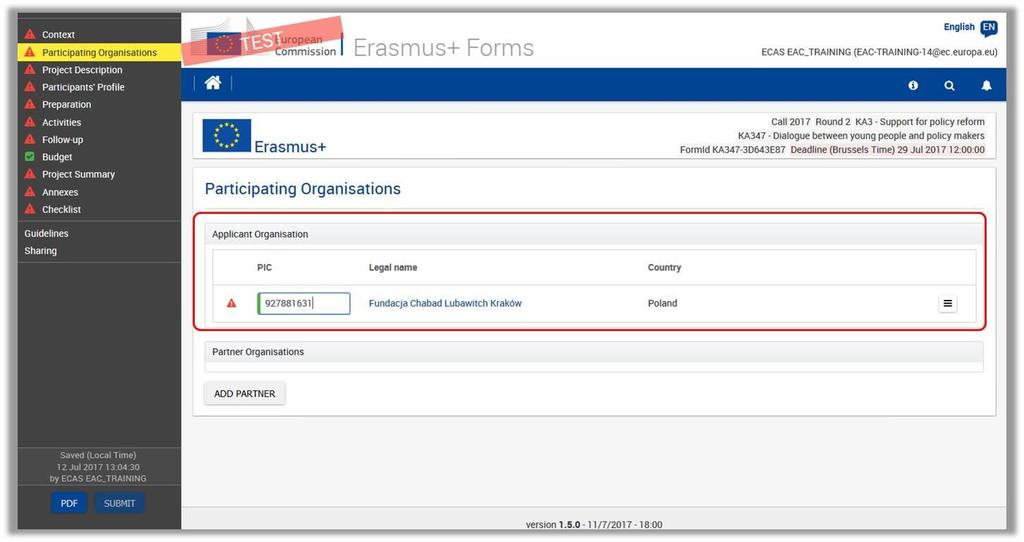The image size is (1024, 542).
Task: Open the Sharing link in sidebar
Action: pyautogui.click(x=40, y=251)
